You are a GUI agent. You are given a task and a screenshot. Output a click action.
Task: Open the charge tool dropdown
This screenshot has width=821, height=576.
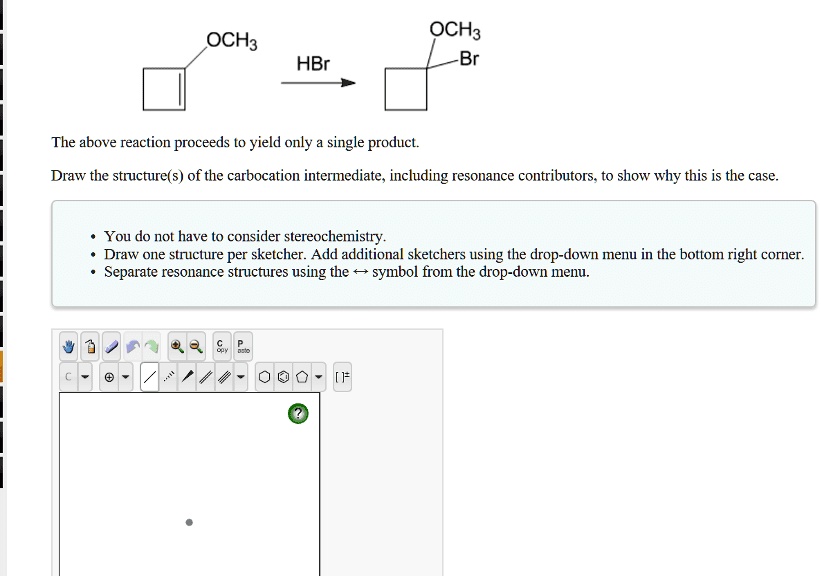point(124,376)
